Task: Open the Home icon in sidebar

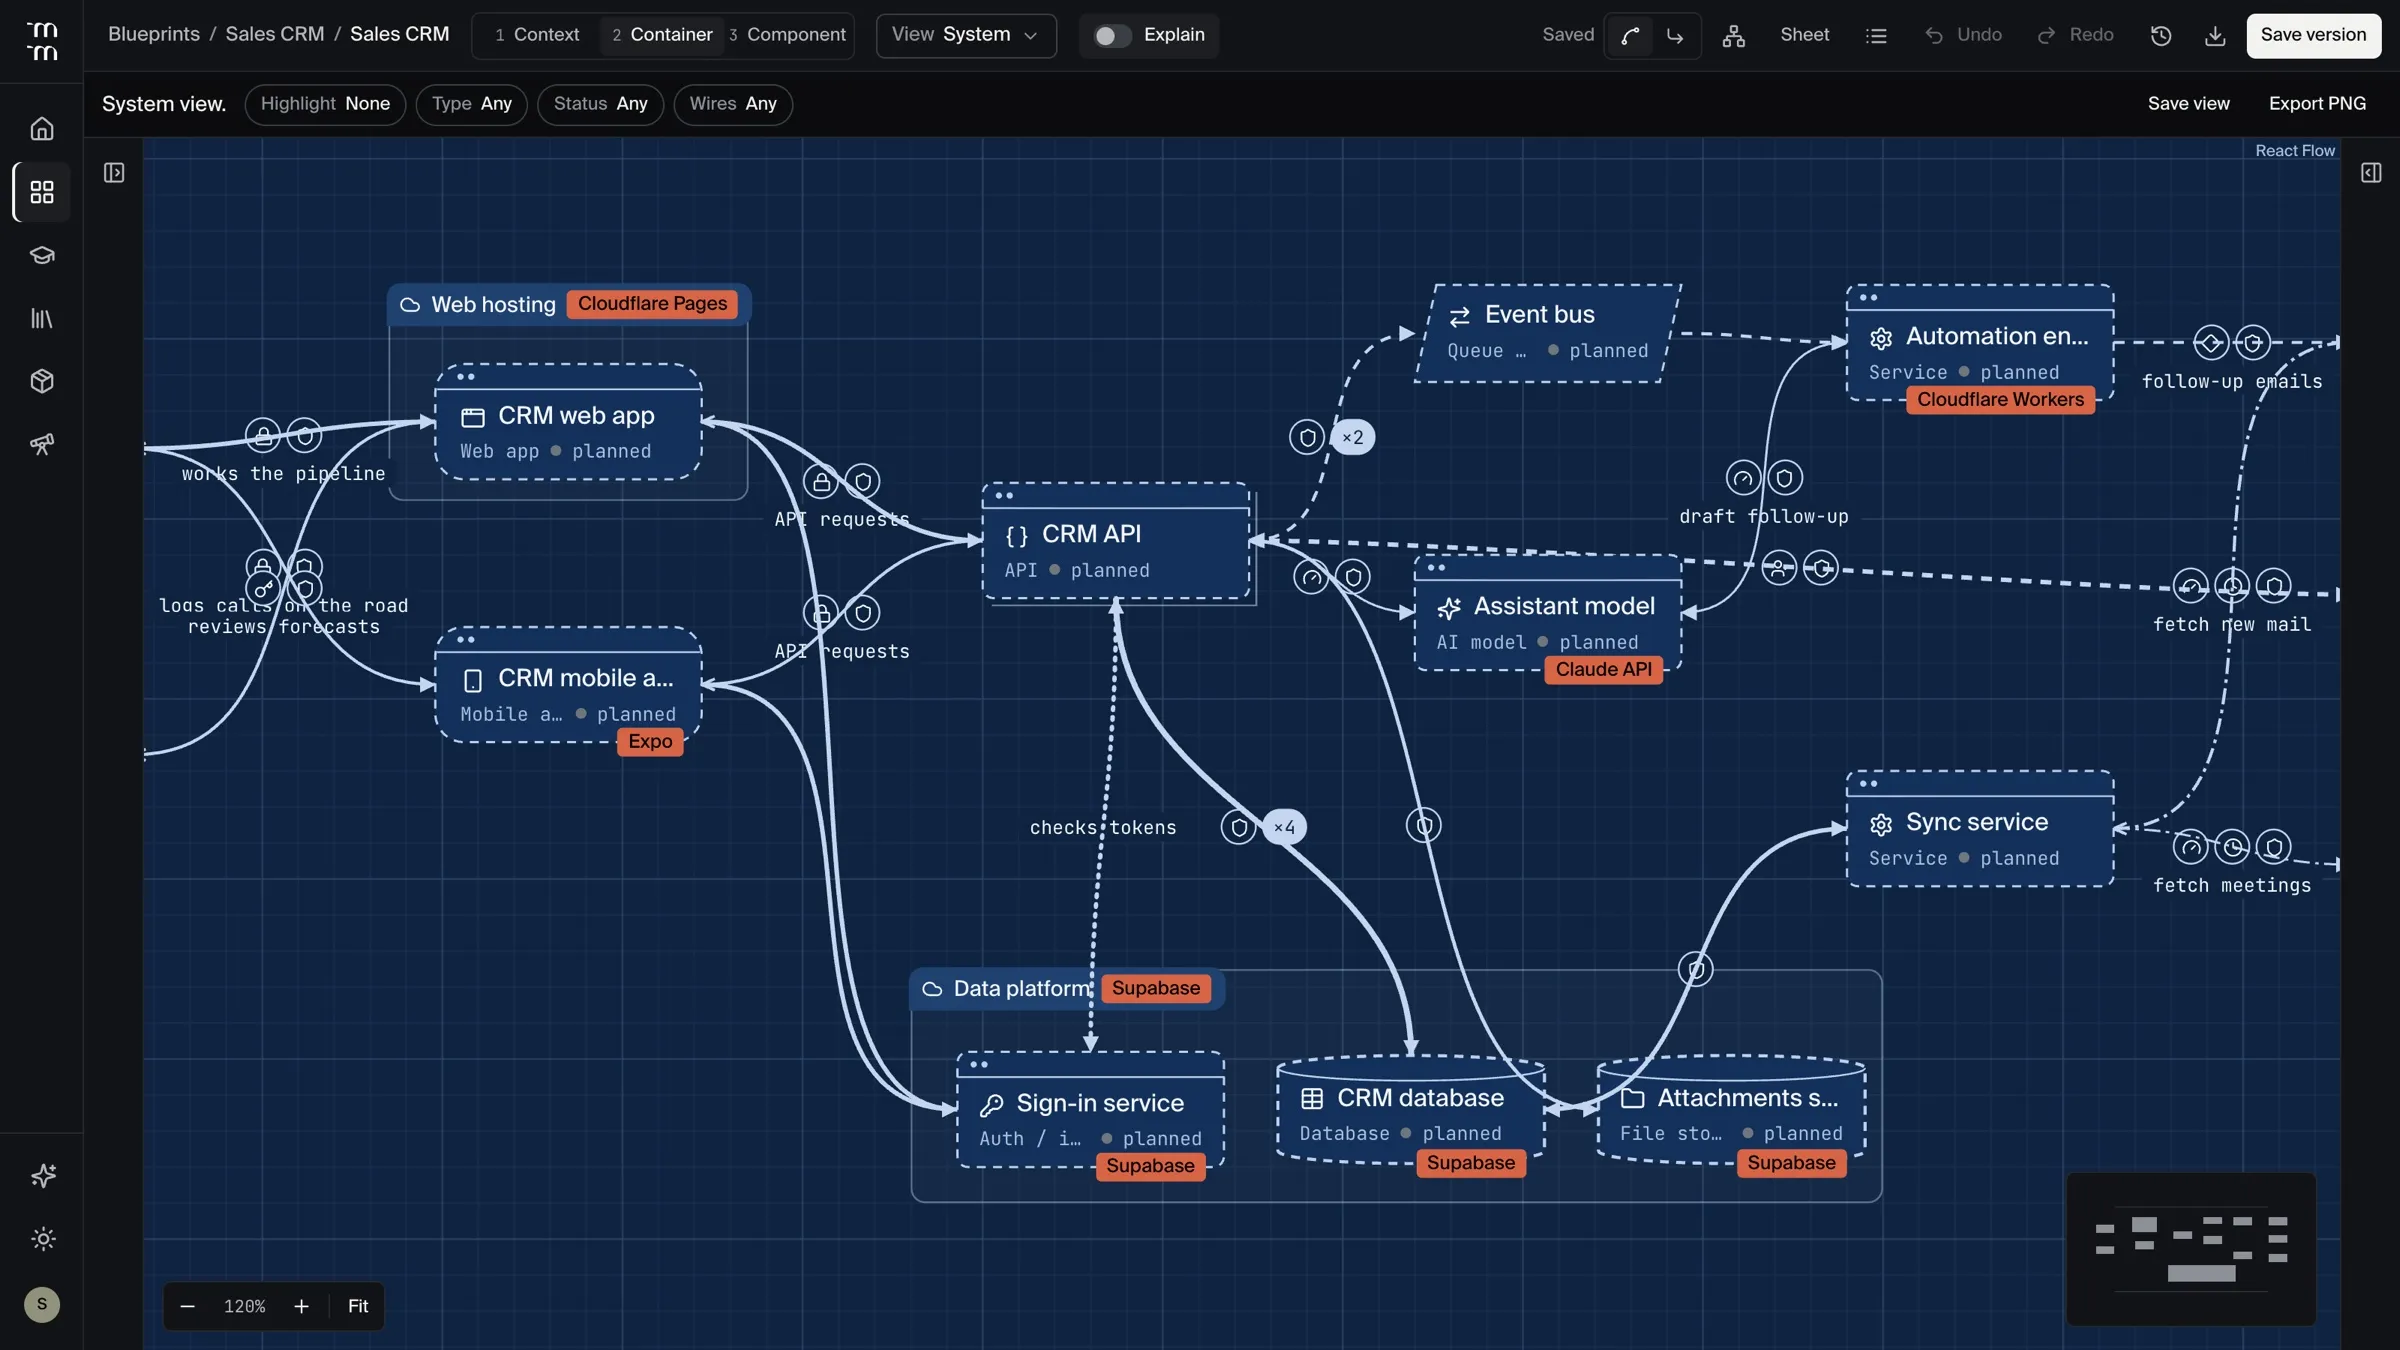Action: pos(41,129)
